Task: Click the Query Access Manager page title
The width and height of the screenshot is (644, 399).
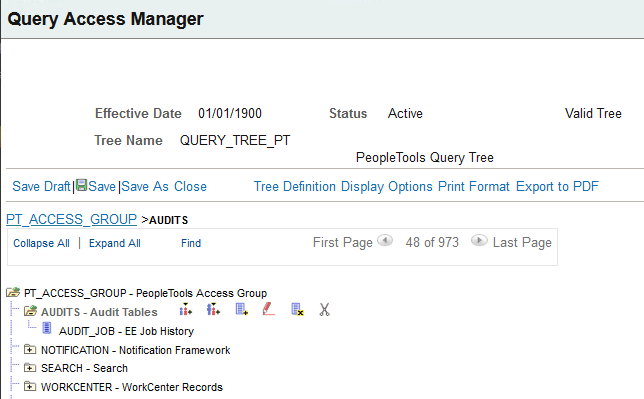Action: [106, 19]
